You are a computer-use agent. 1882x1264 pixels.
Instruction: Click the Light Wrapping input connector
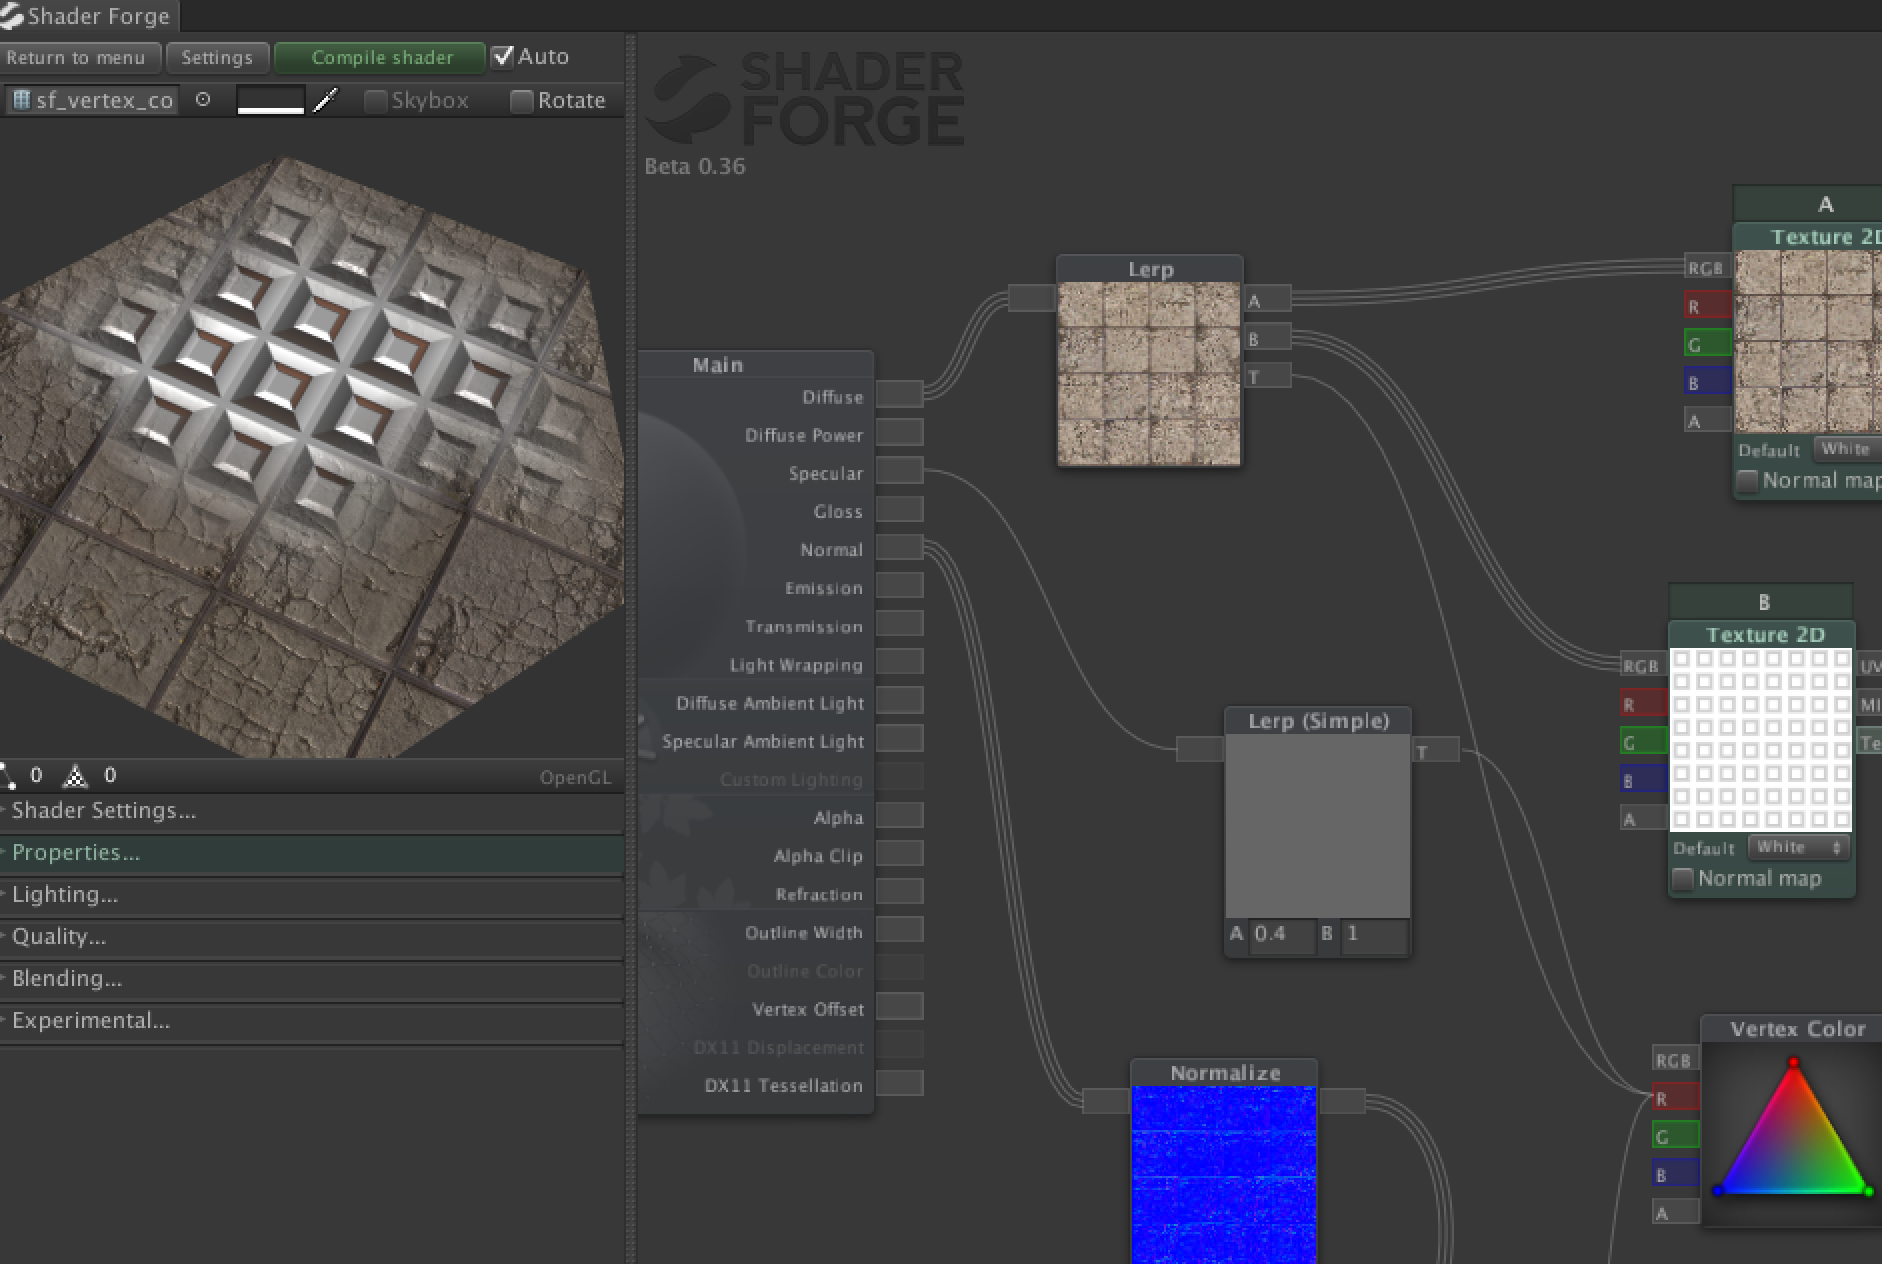[900, 663]
